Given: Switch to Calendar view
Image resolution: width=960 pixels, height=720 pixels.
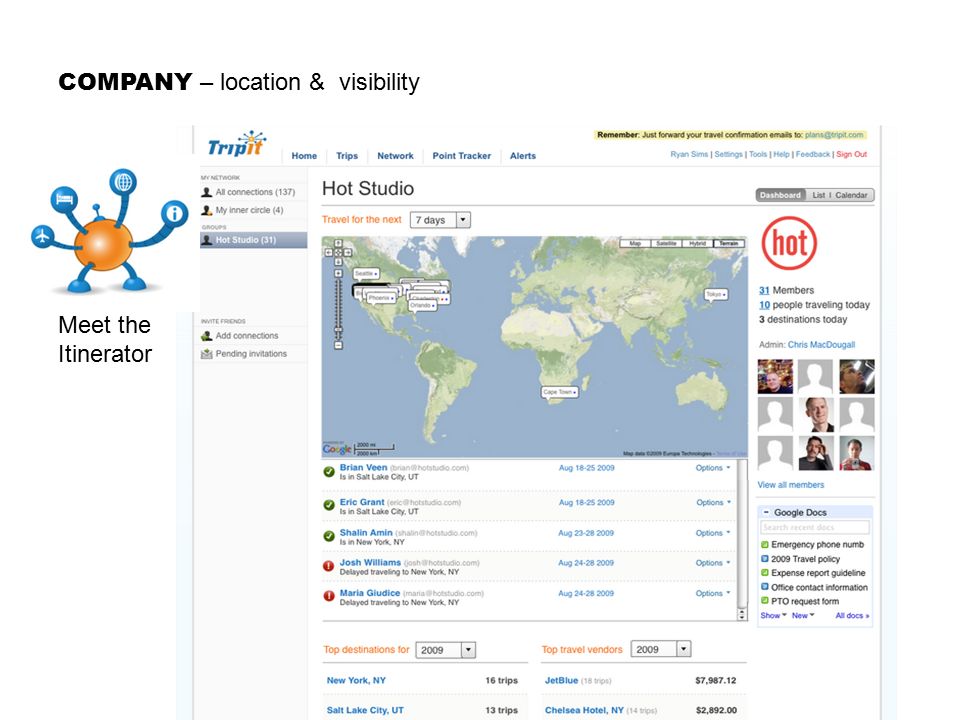Looking at the screenshot, I should pos(851,195).
